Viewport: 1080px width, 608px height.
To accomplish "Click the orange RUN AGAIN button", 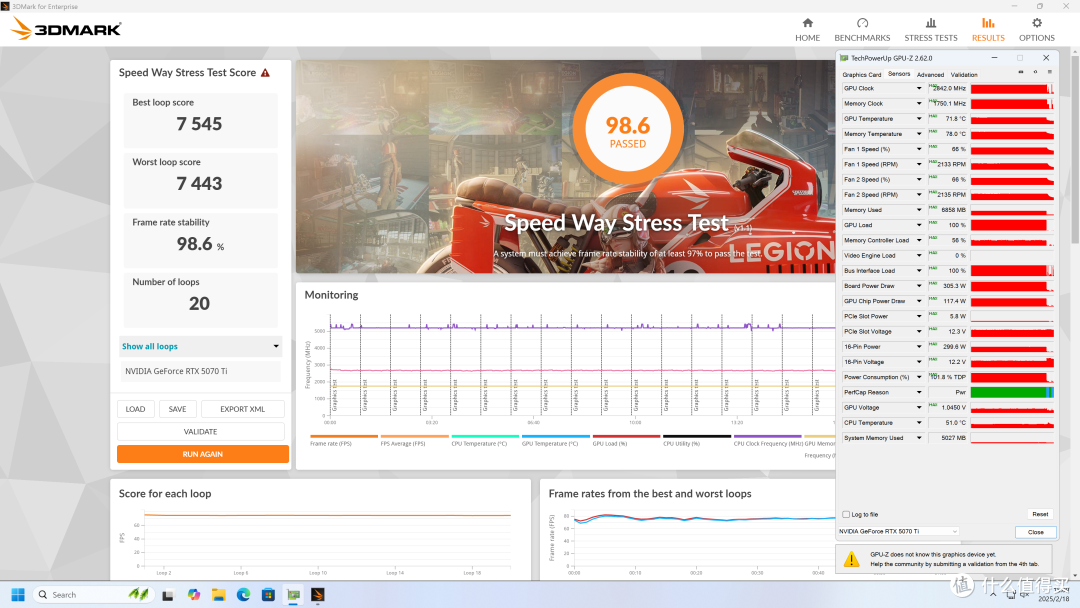I will coord(202,454).
